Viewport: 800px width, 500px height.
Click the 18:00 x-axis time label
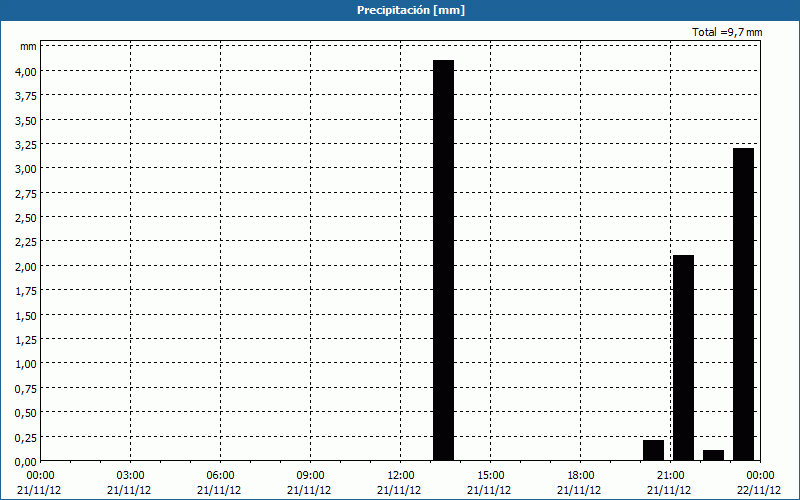(x=581, y=476)
